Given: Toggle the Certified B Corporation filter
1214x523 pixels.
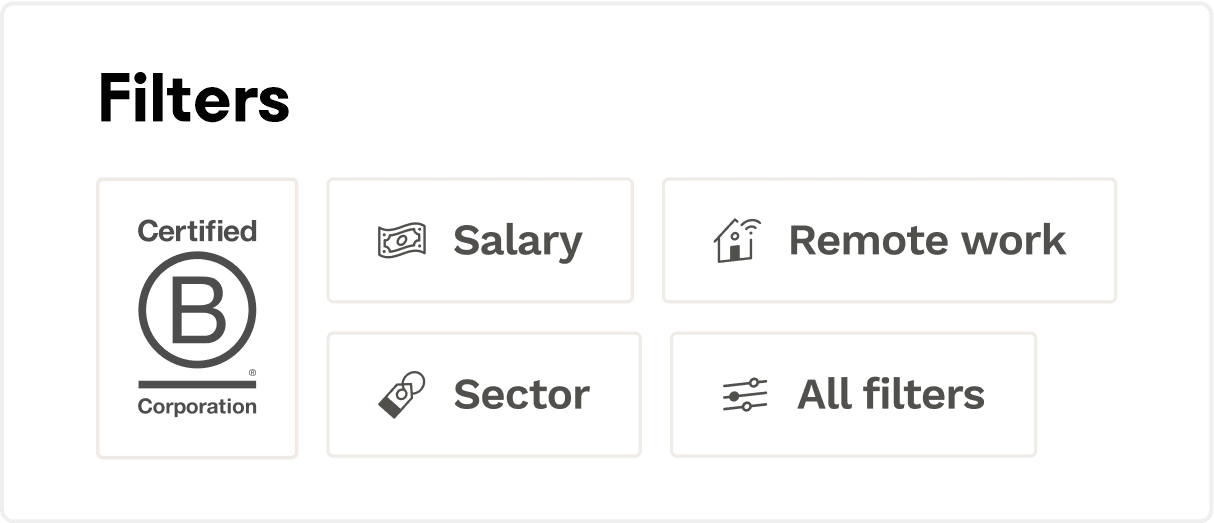Looking at the screenshot, I should click(x=197, y=318).
